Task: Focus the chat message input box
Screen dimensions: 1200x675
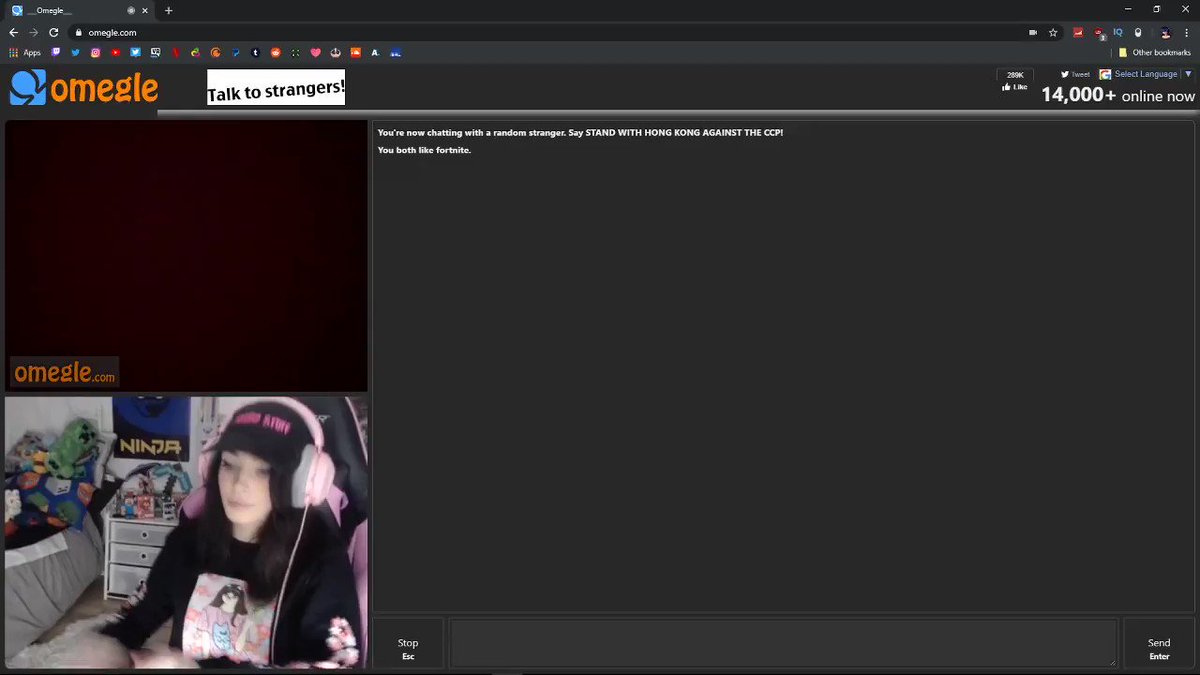Action: 782,643
